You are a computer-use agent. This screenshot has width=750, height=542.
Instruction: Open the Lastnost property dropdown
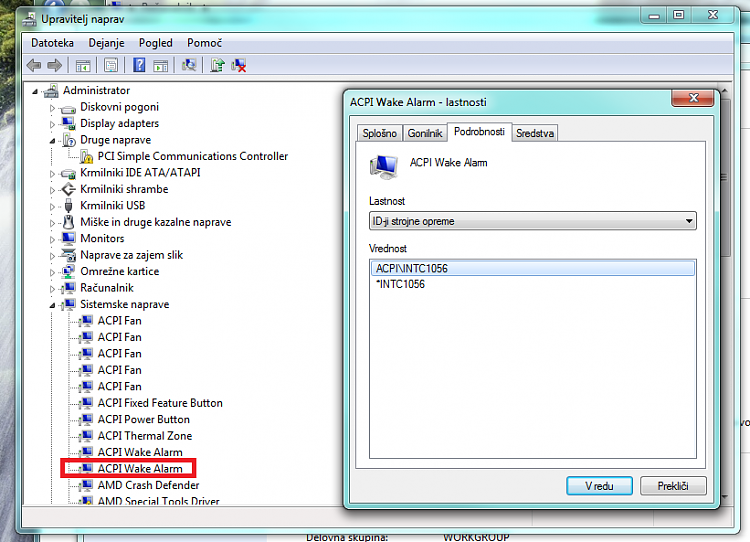[532, 221]
